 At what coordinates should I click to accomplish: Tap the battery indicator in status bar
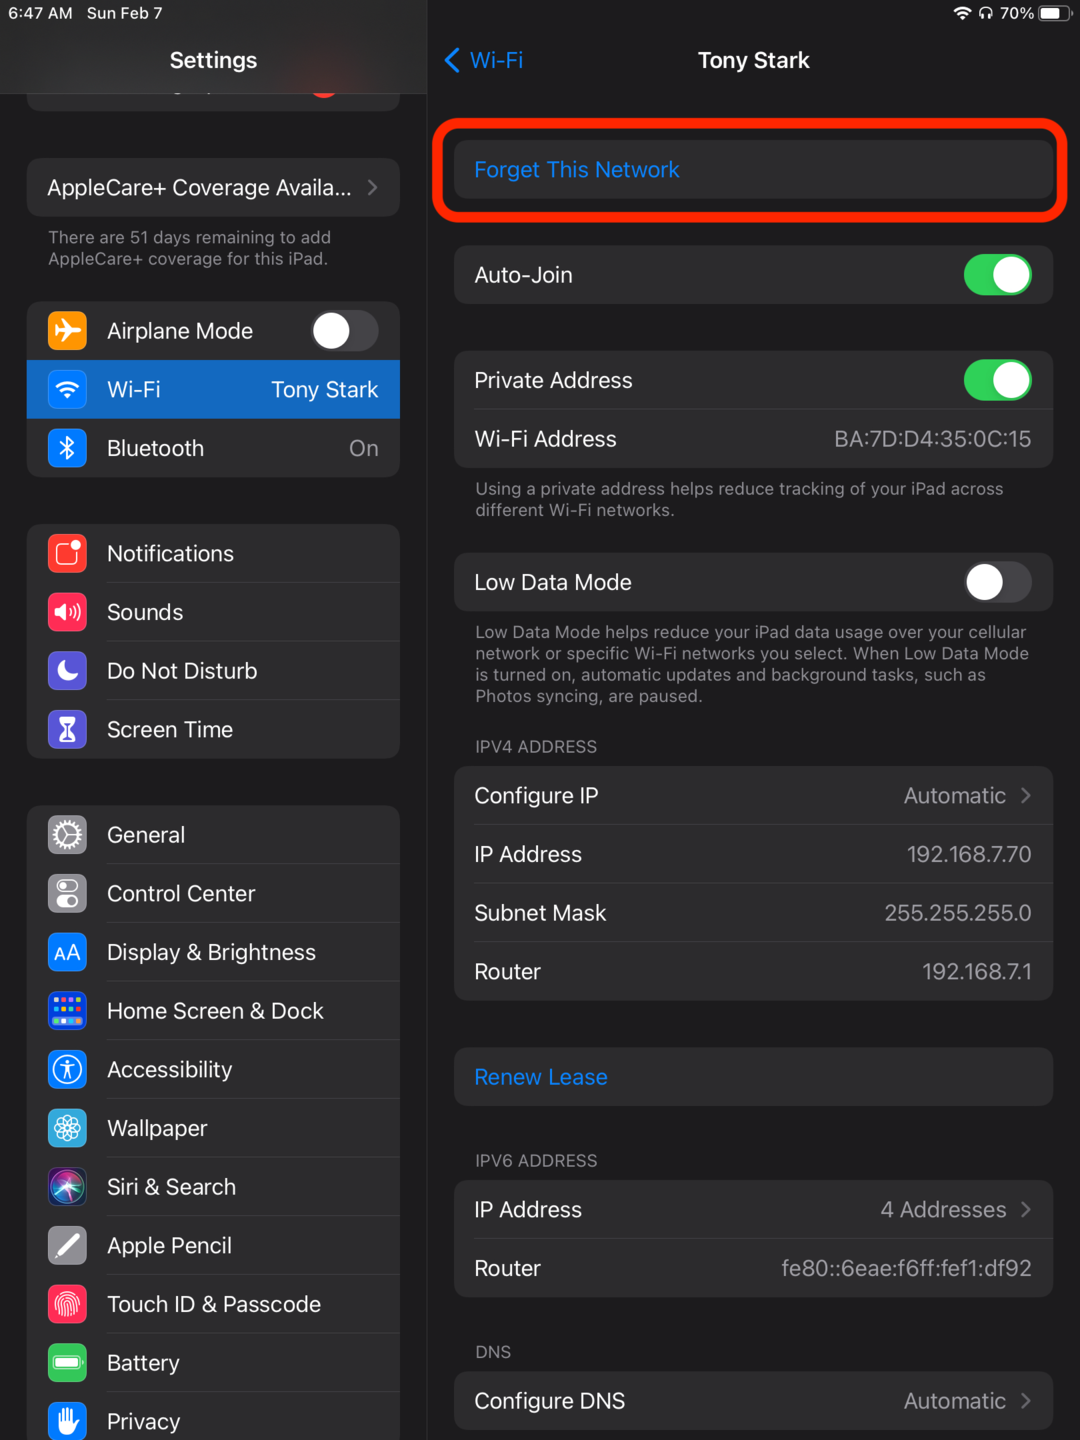1055,13
